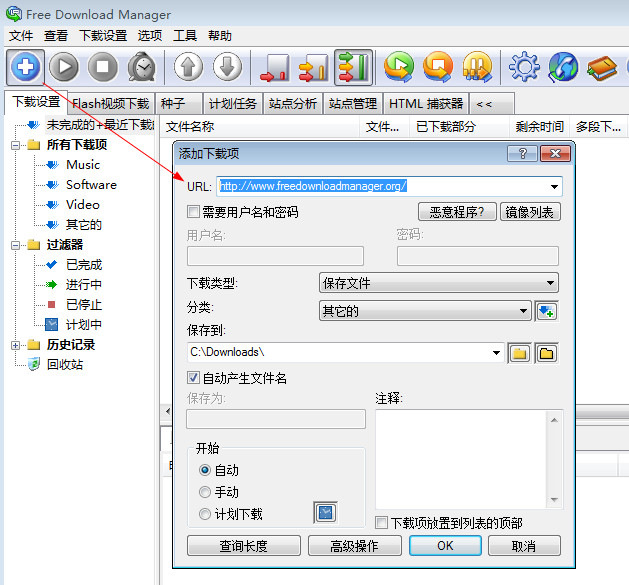Open the 文件 menu
Image resolution: width=629 pixels, height=585 pixels.
[x=21, y=36]
